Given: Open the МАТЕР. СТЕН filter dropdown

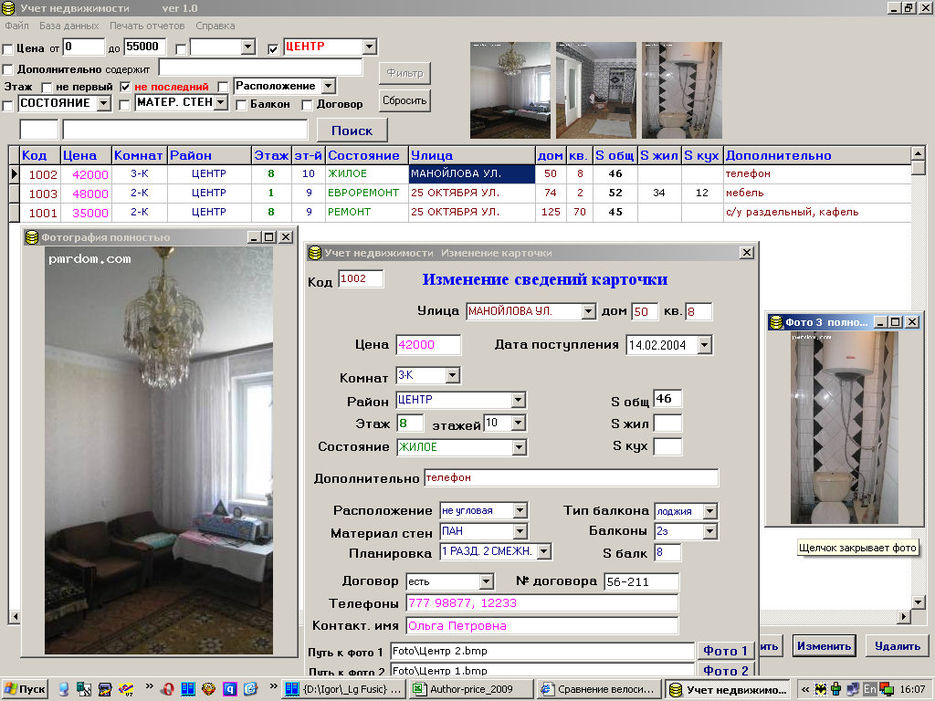Looking at the screenshot, I should pyautogui.click(x=221, y=103).
